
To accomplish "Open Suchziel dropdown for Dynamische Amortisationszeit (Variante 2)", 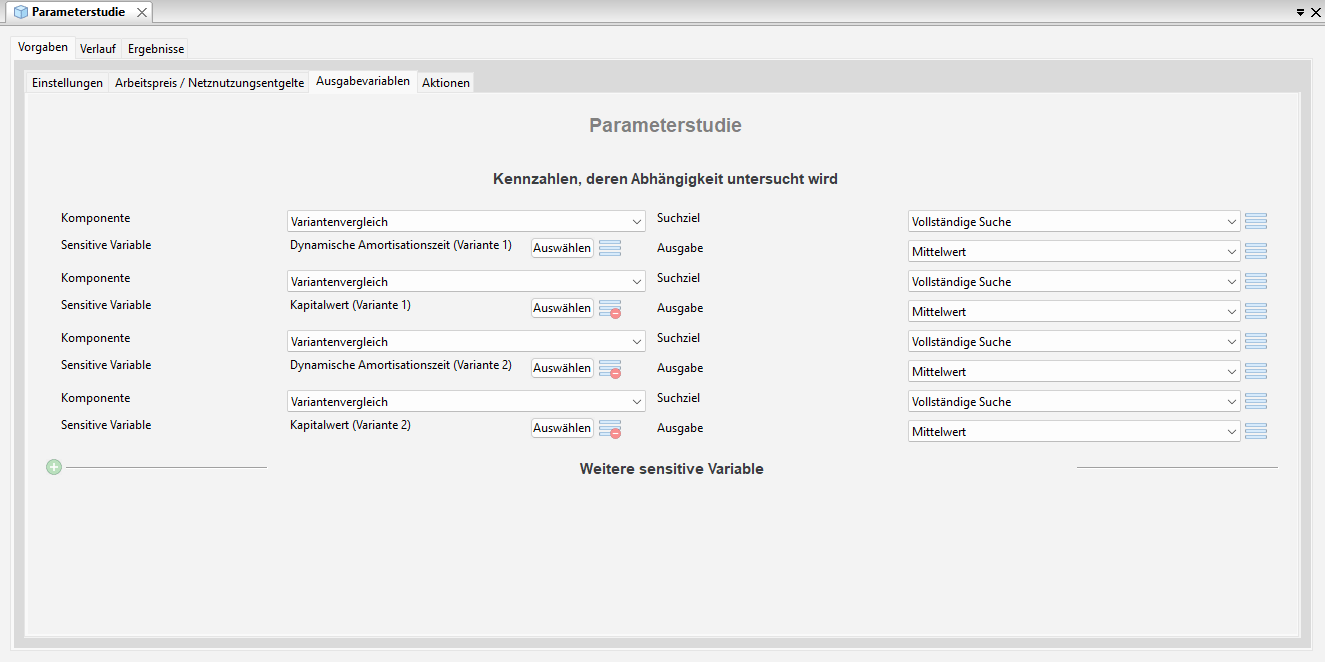I will pyautogui.click(x=1231, y=342).
